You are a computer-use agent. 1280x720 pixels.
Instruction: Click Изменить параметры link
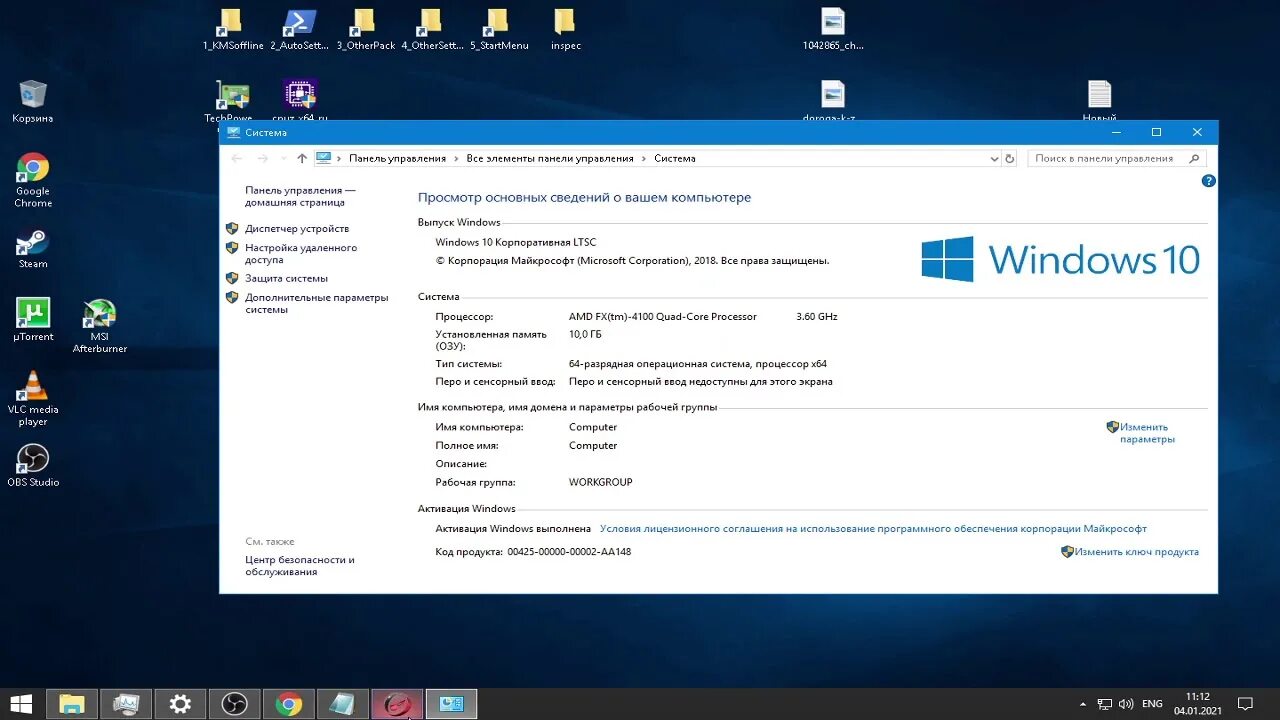[1146, 433]
